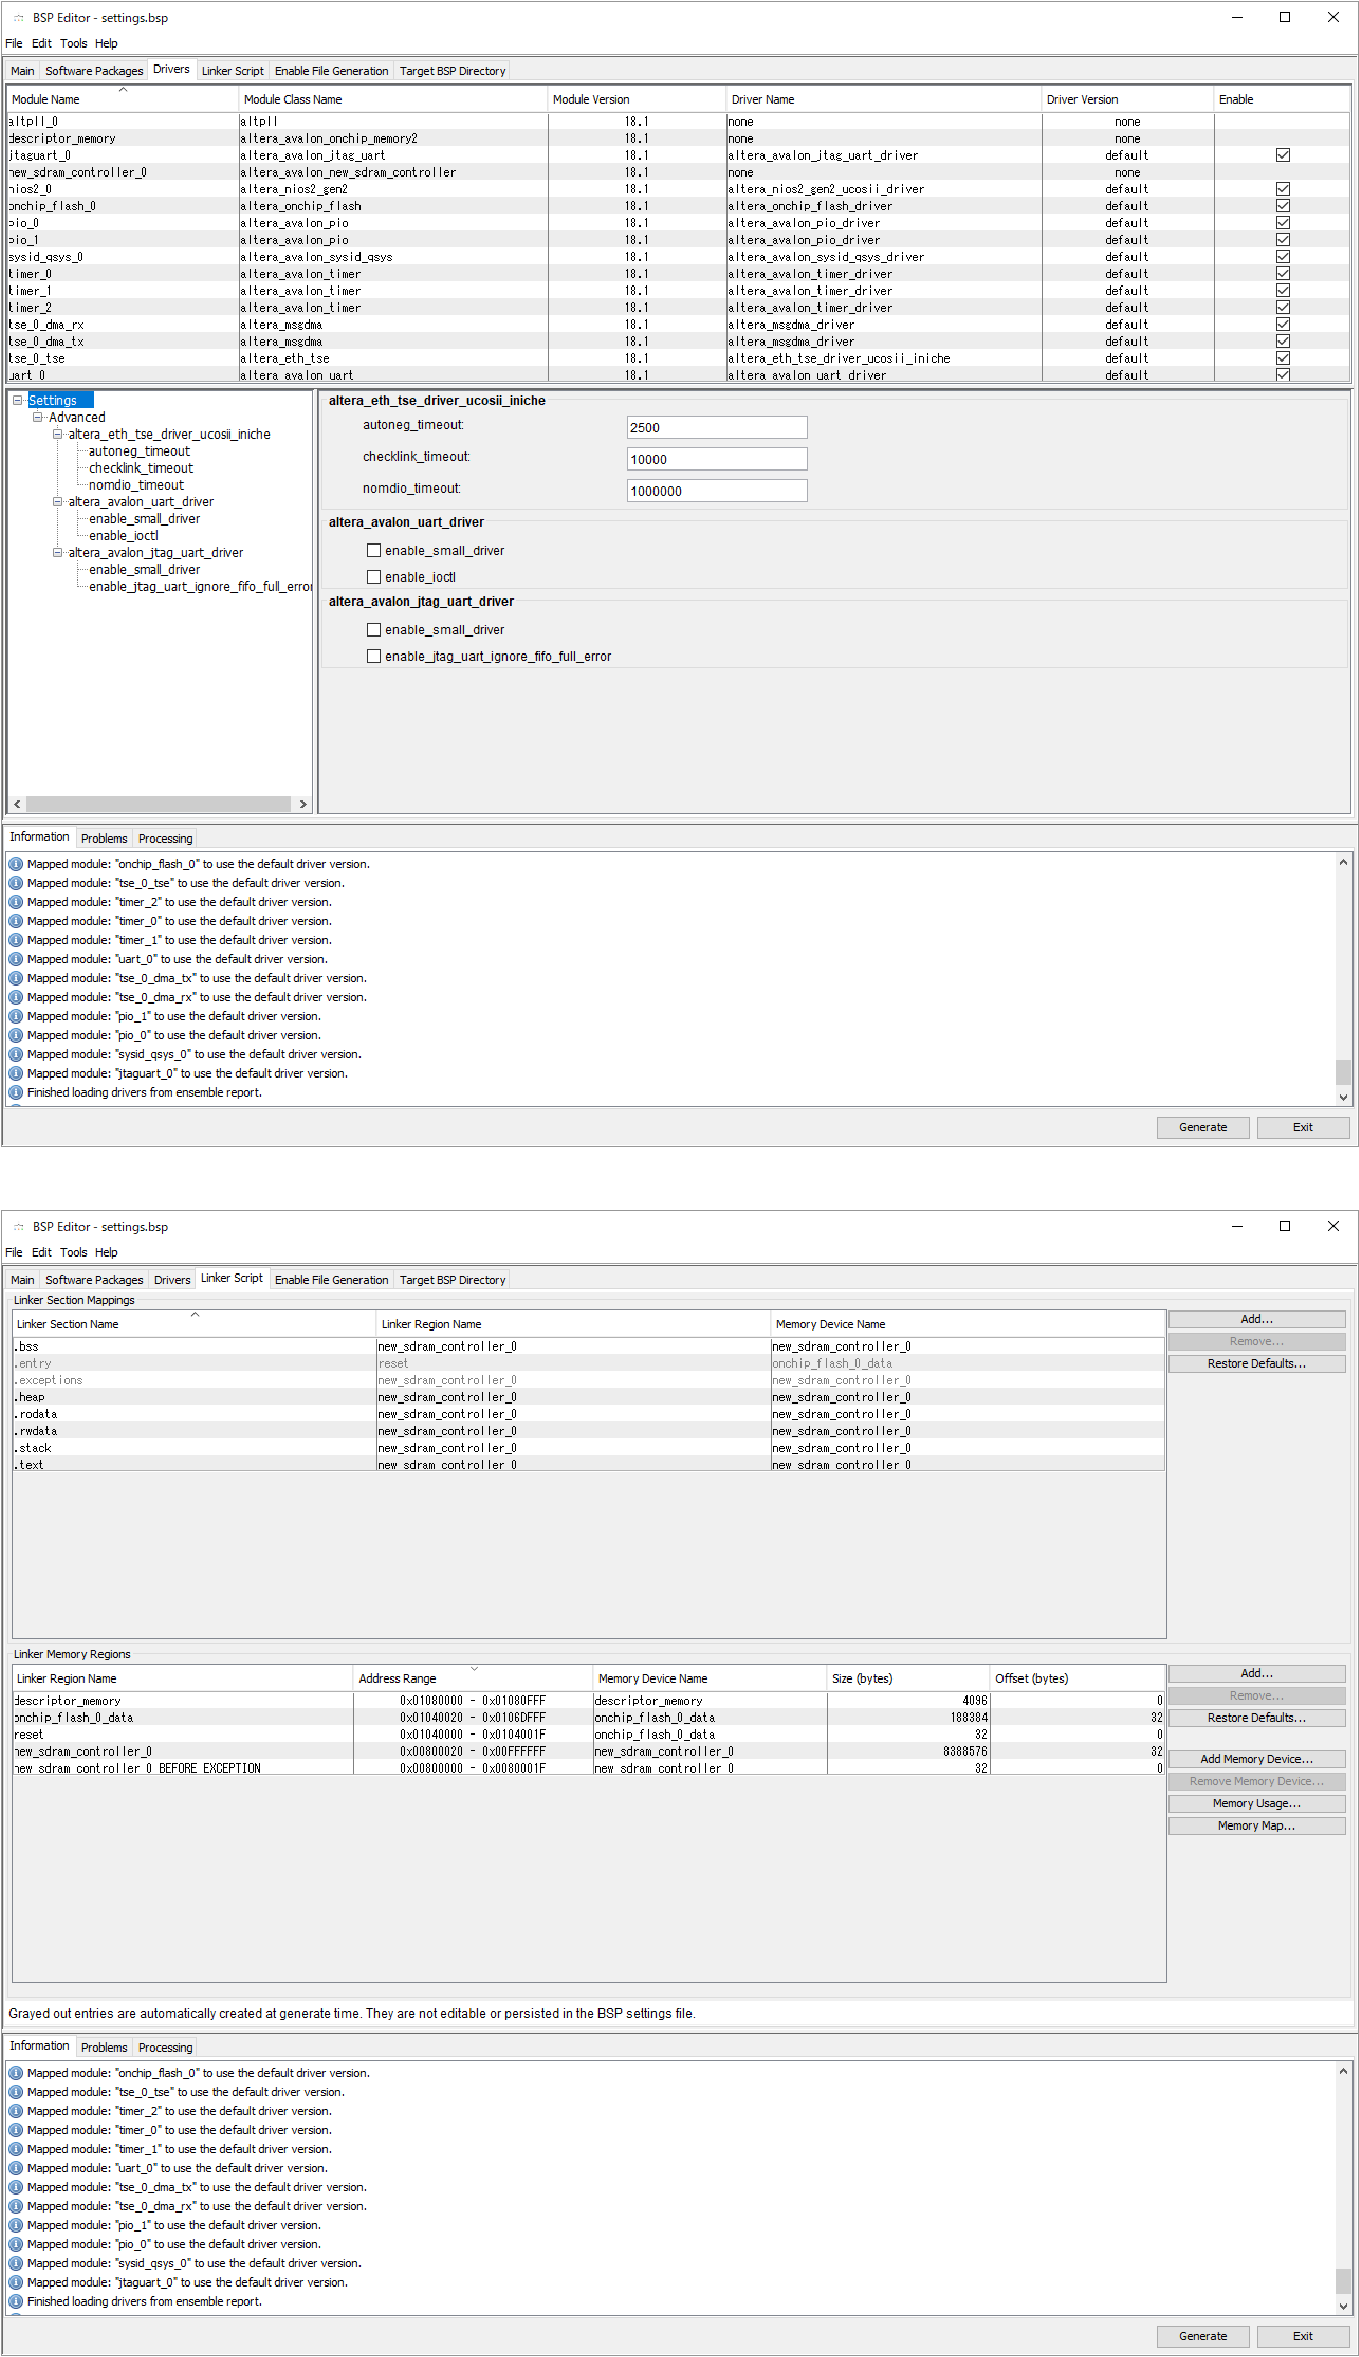Click the Add Memory Device... button

[1256, 1759]
